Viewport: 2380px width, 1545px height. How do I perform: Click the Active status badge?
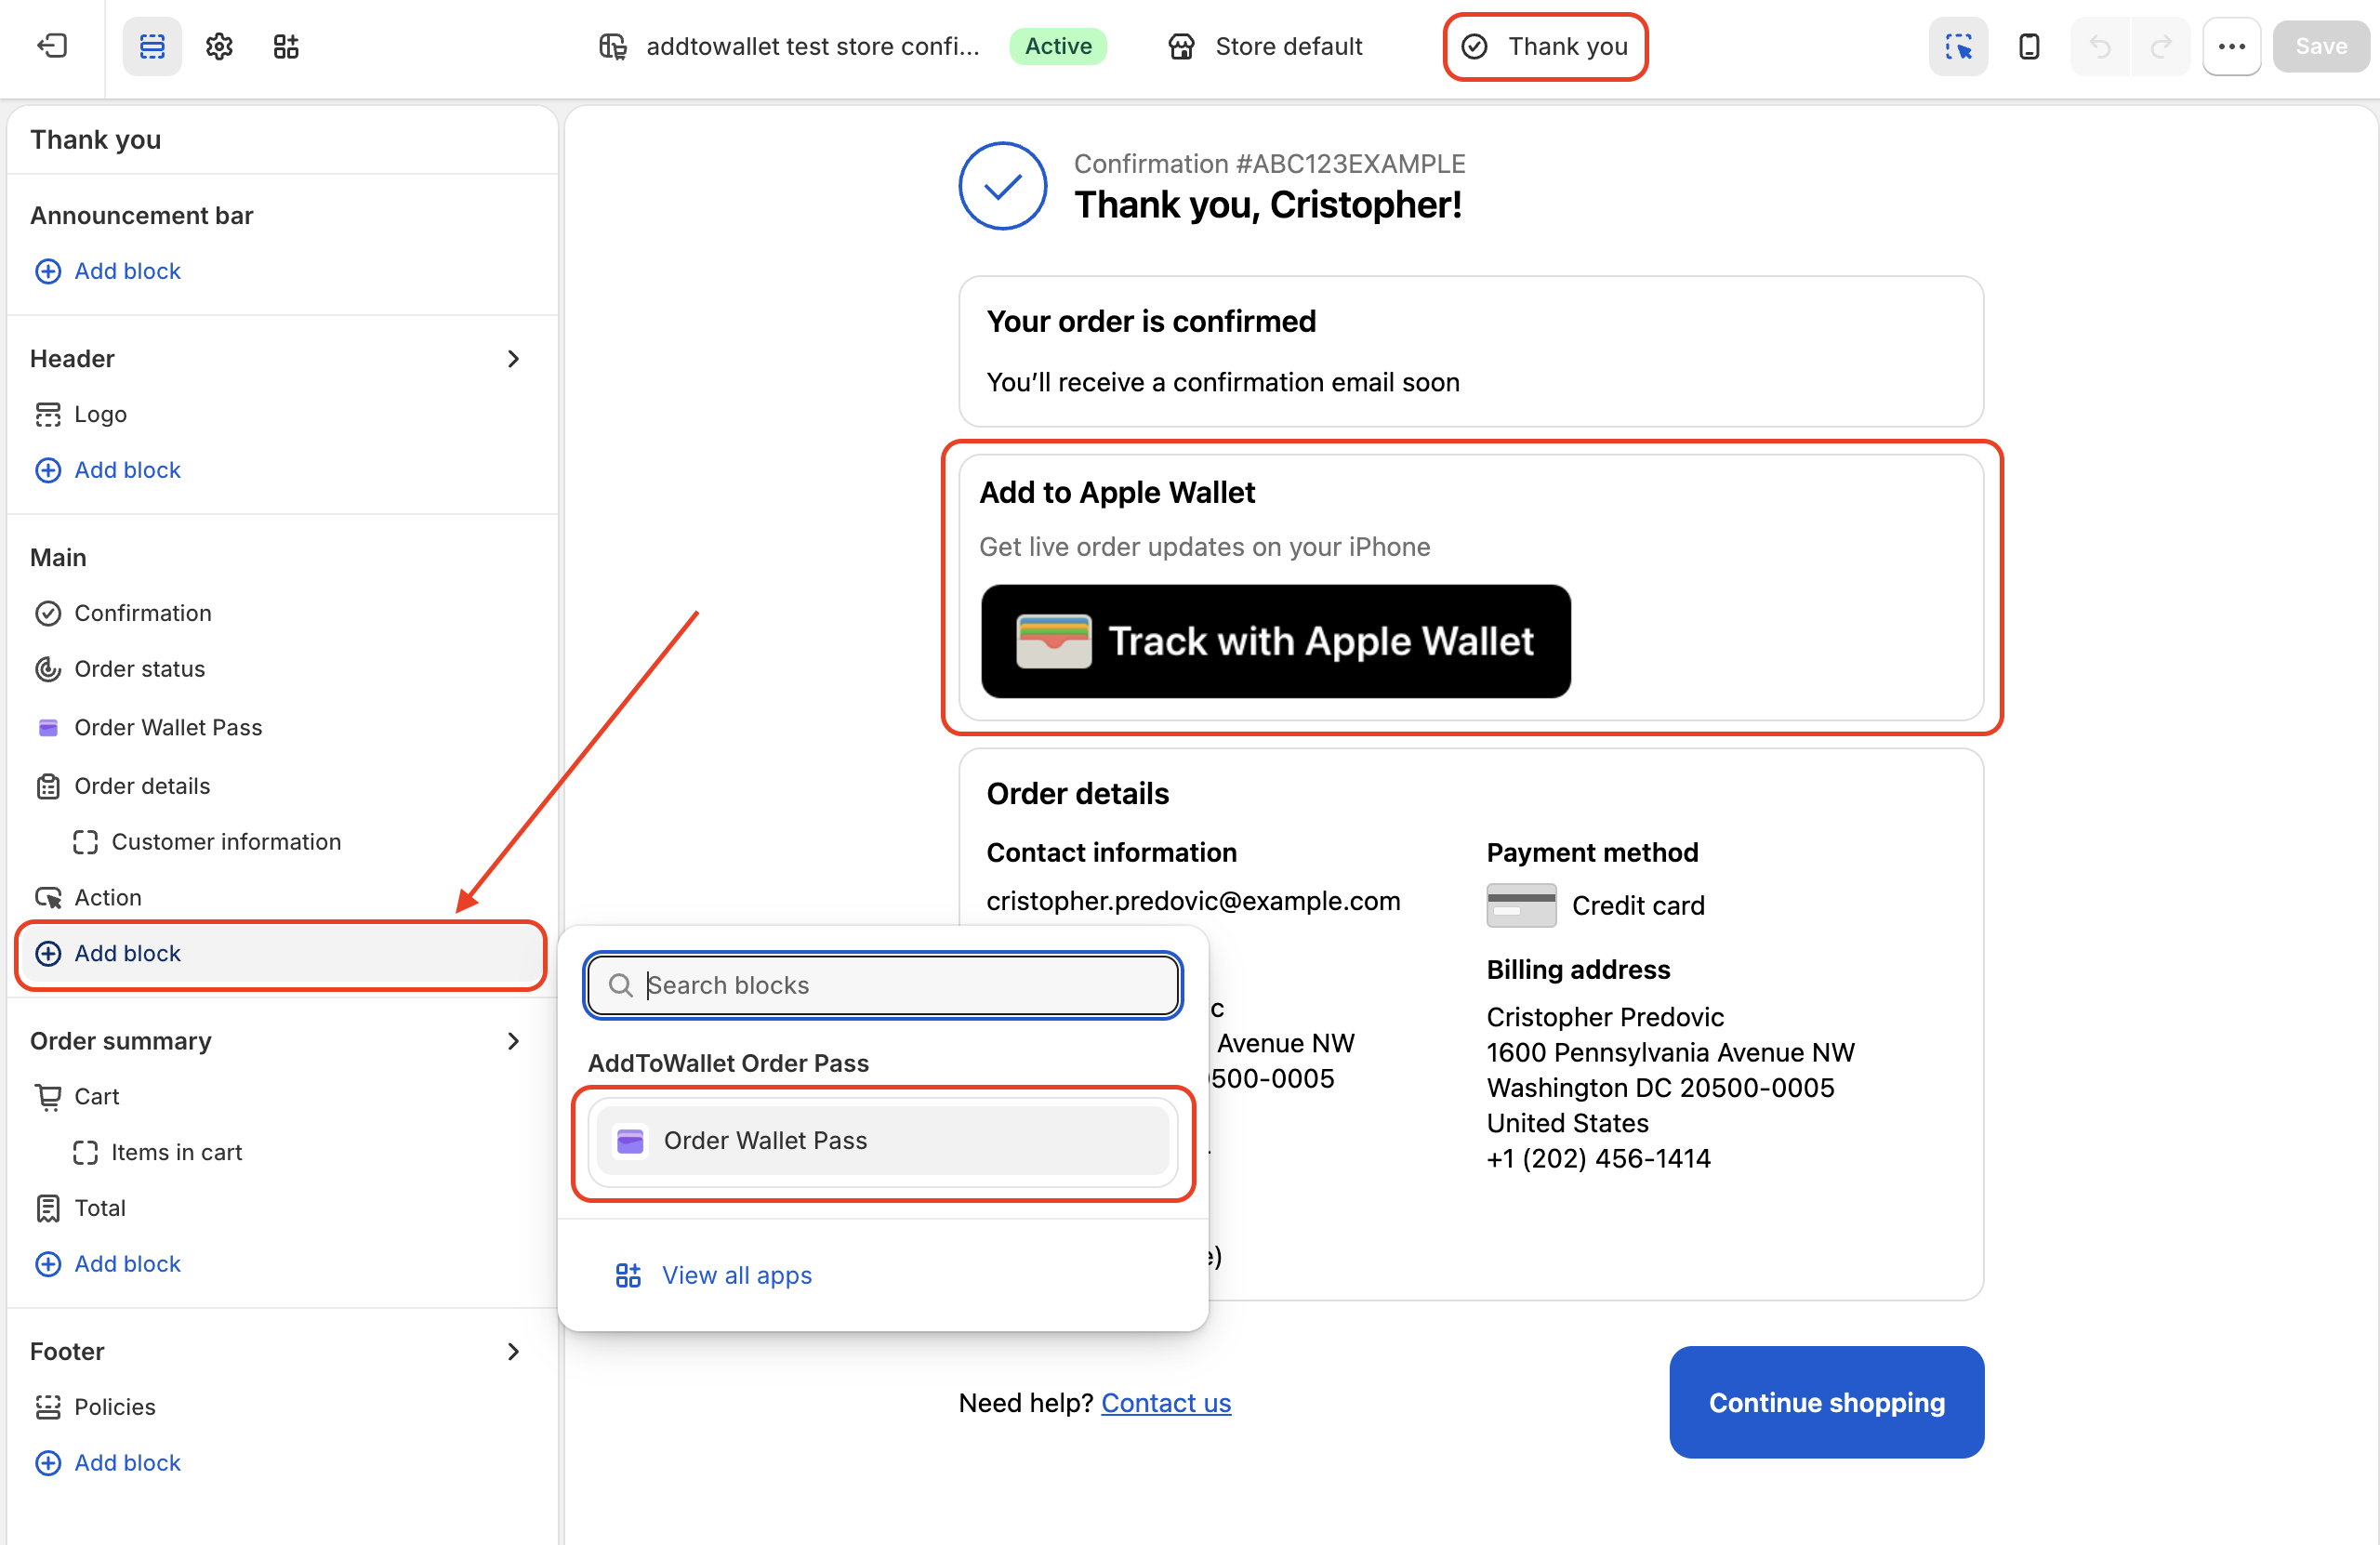(x=1058, y=46)
